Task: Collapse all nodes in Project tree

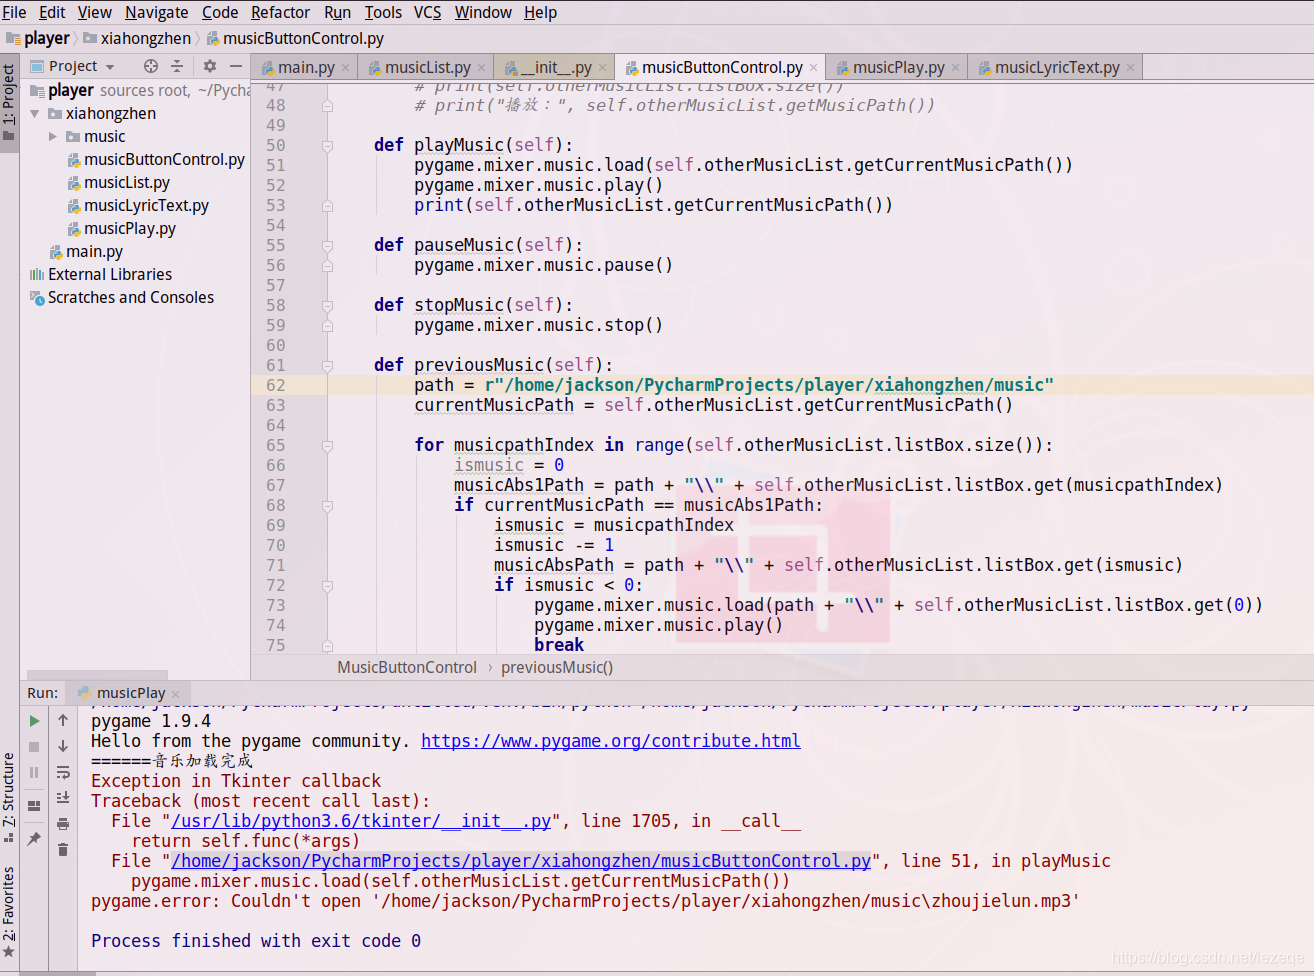Action: (177, 66)
